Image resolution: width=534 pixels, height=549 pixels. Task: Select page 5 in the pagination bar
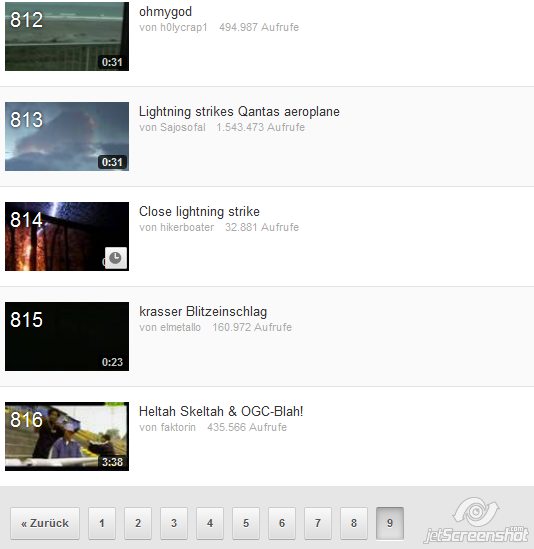pos(246,523)
